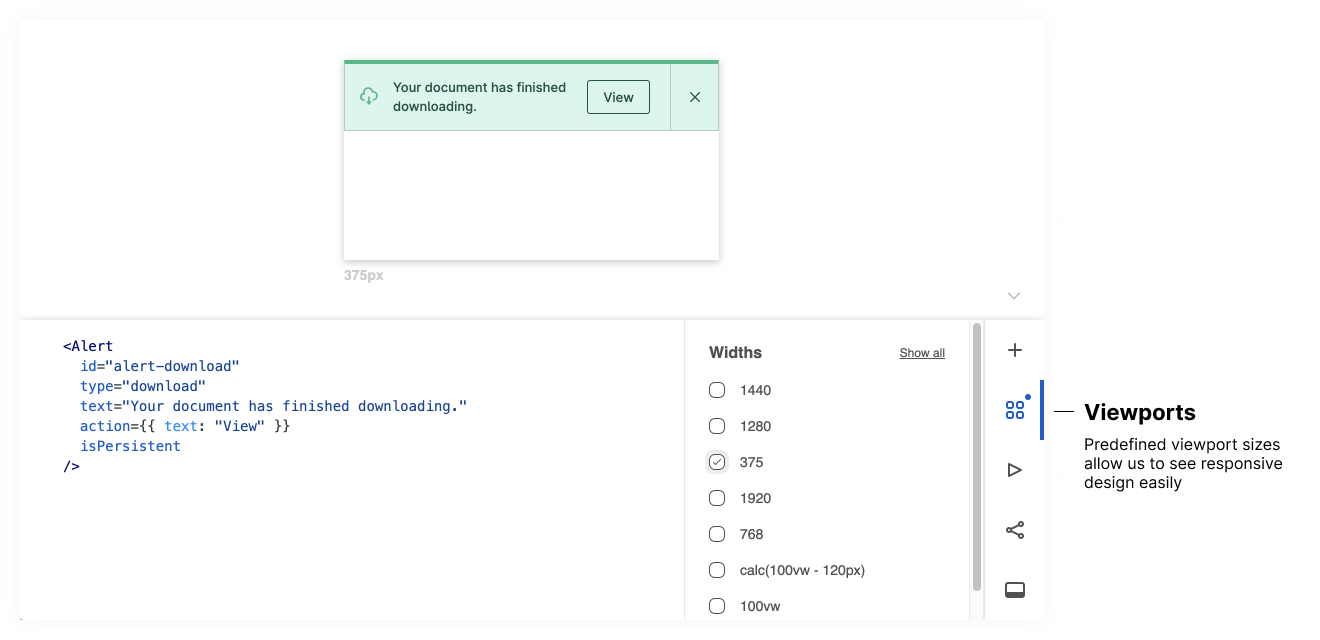Click the cloud download icon in alert

click(x=369, y=96)
